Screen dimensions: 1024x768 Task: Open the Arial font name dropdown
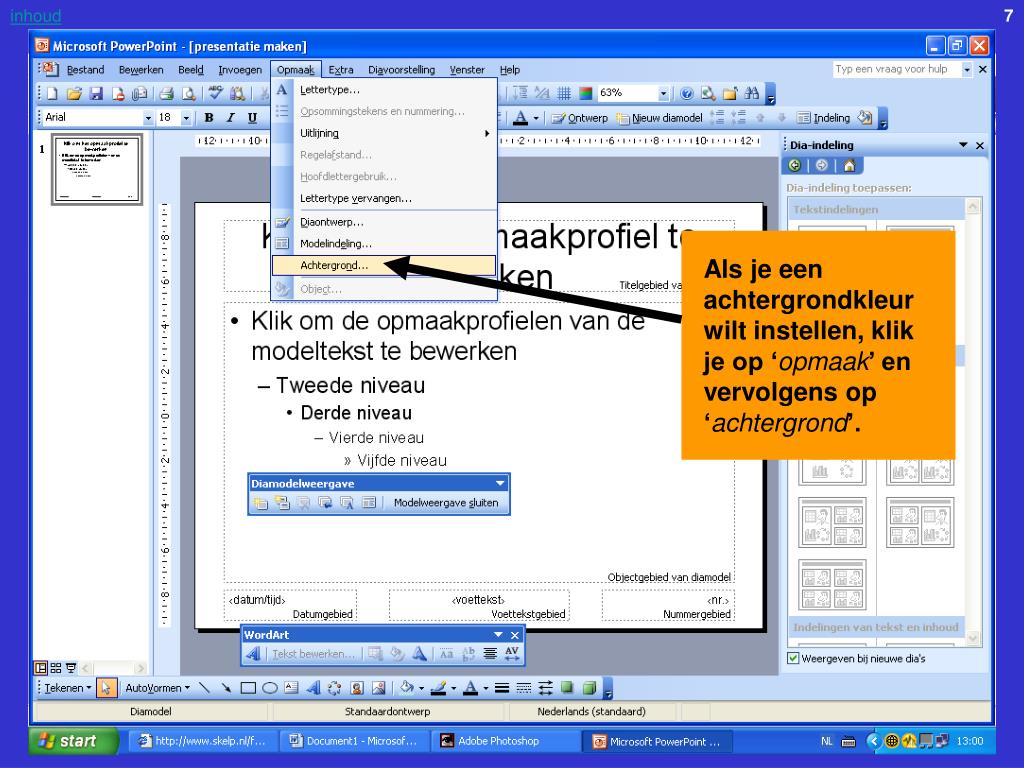(x=148, y=118)
